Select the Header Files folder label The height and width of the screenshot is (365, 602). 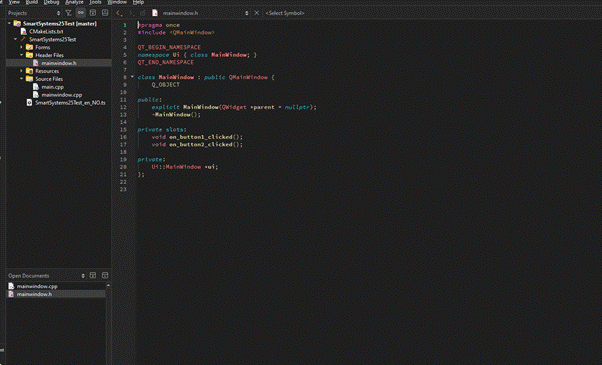pyautogui.click(x=50, y=55)
